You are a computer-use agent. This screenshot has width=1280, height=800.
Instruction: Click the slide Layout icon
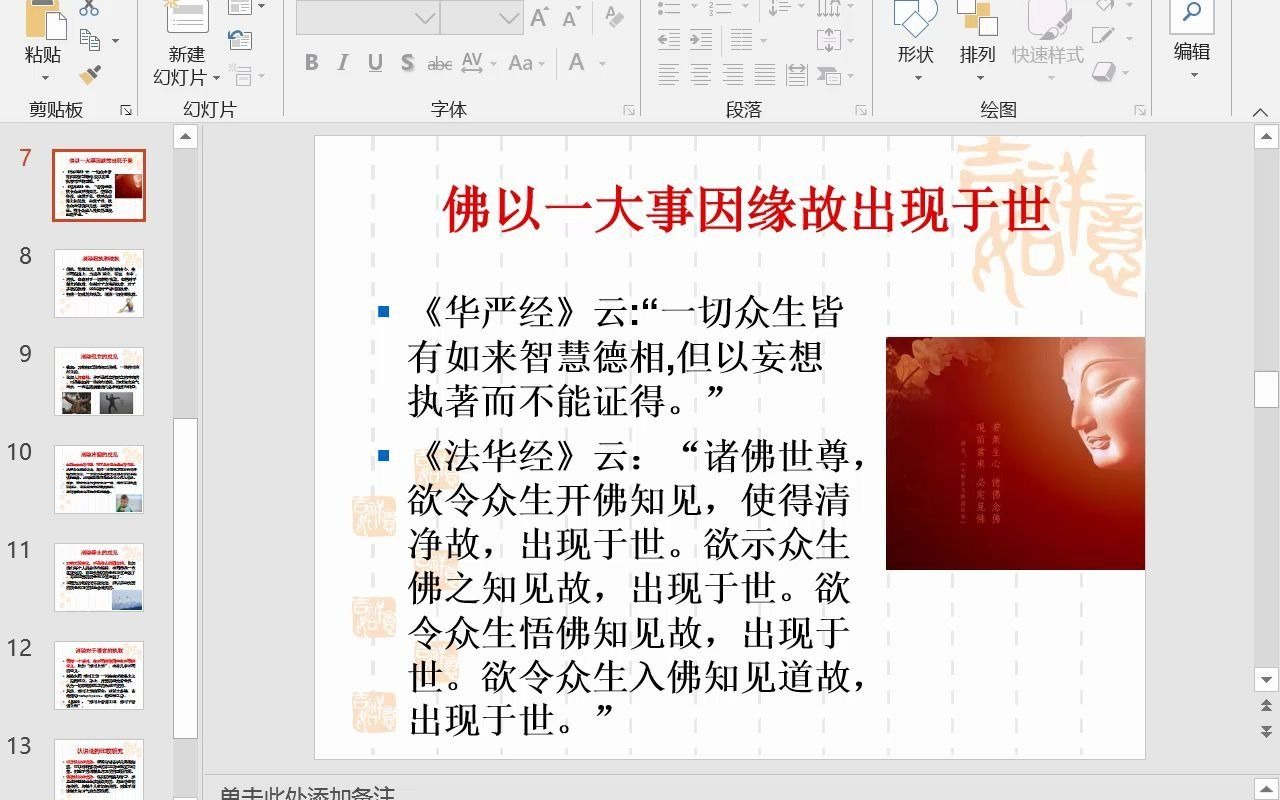click(x=240, y=8)
